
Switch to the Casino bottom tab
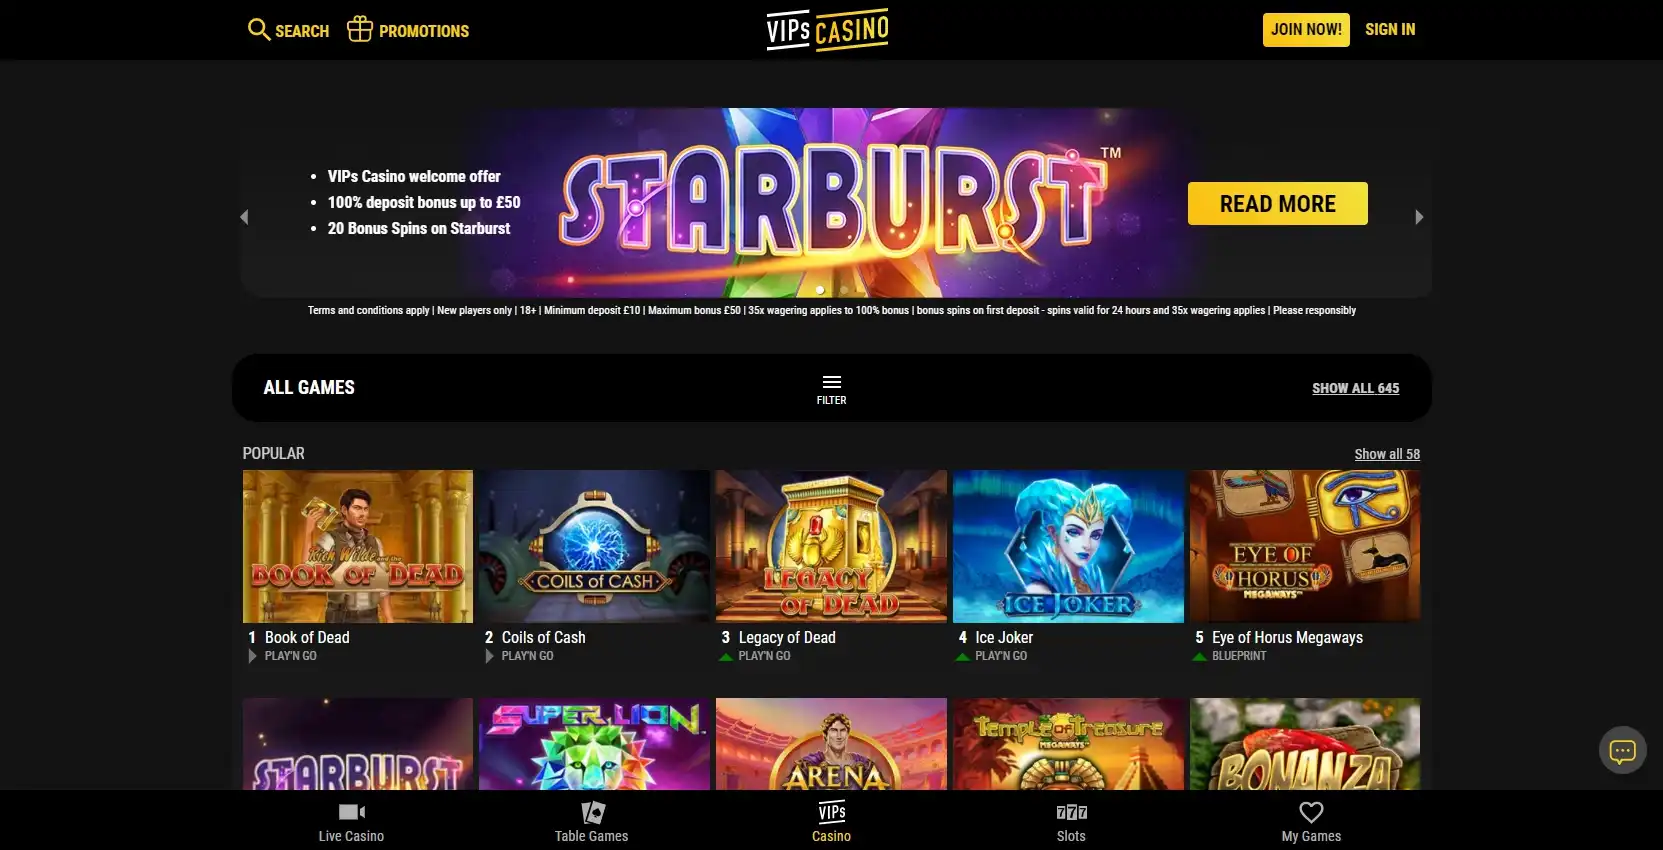point(831,821)
